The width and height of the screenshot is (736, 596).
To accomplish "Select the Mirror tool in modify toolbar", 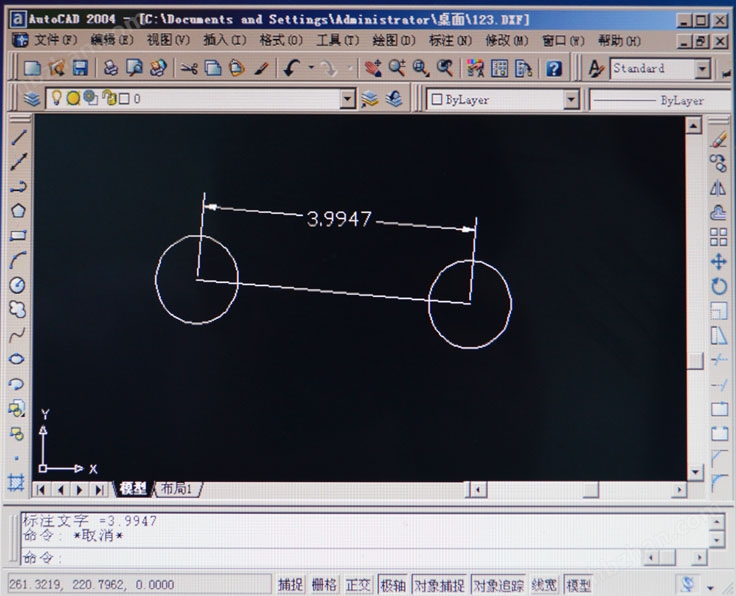I will point(718,188).
